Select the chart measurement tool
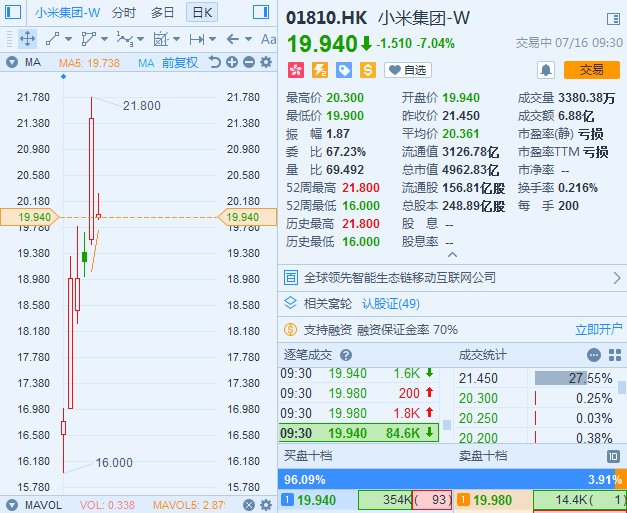This screenshot has height=513, width=627. pyautogui.click(x=161, y=39)
